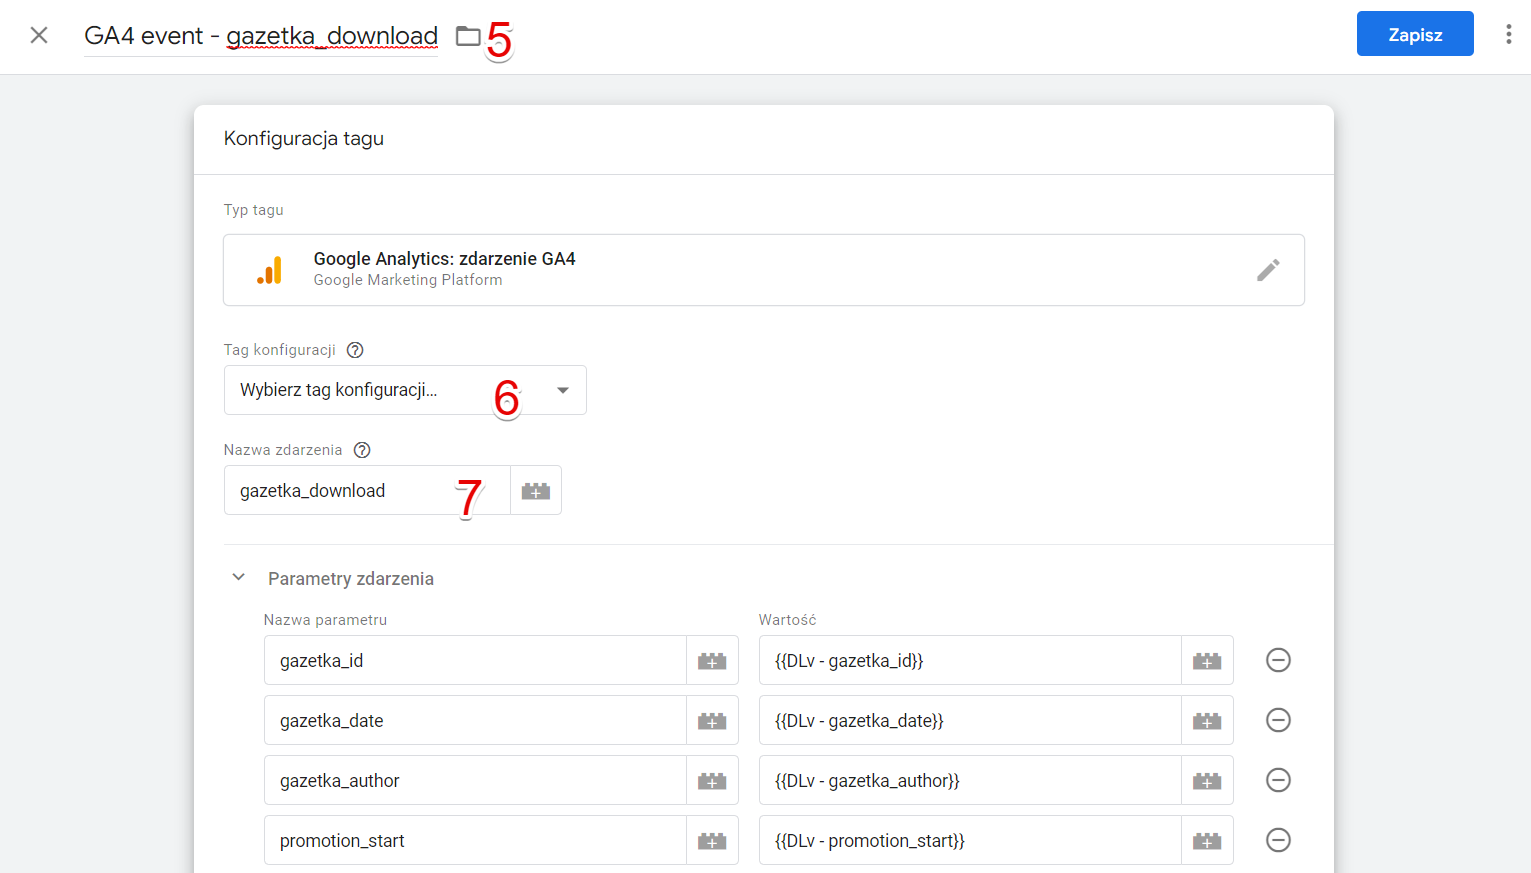This screenshot has height=873, width=1531.
Task: Insert variable for gazetka_id value field
Action: click(1207, 661)
